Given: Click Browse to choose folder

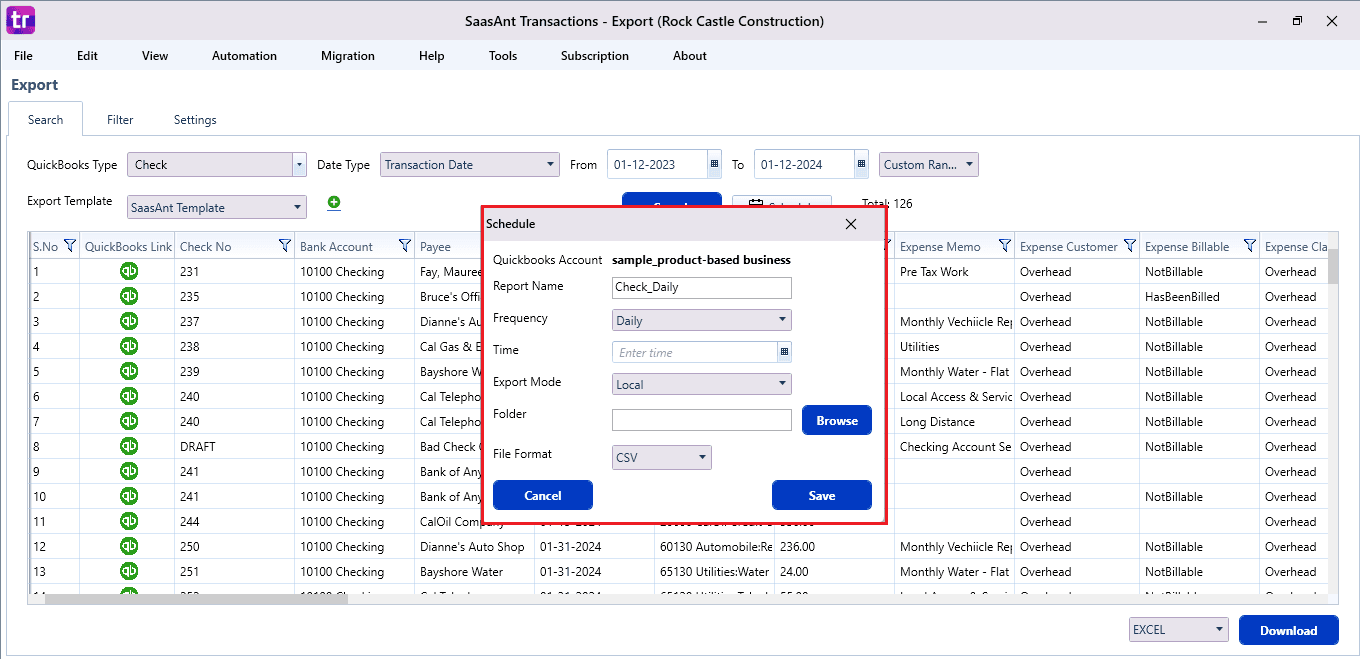Looking at the screenshot, I should pyautogui.click(x=837, y=420).
